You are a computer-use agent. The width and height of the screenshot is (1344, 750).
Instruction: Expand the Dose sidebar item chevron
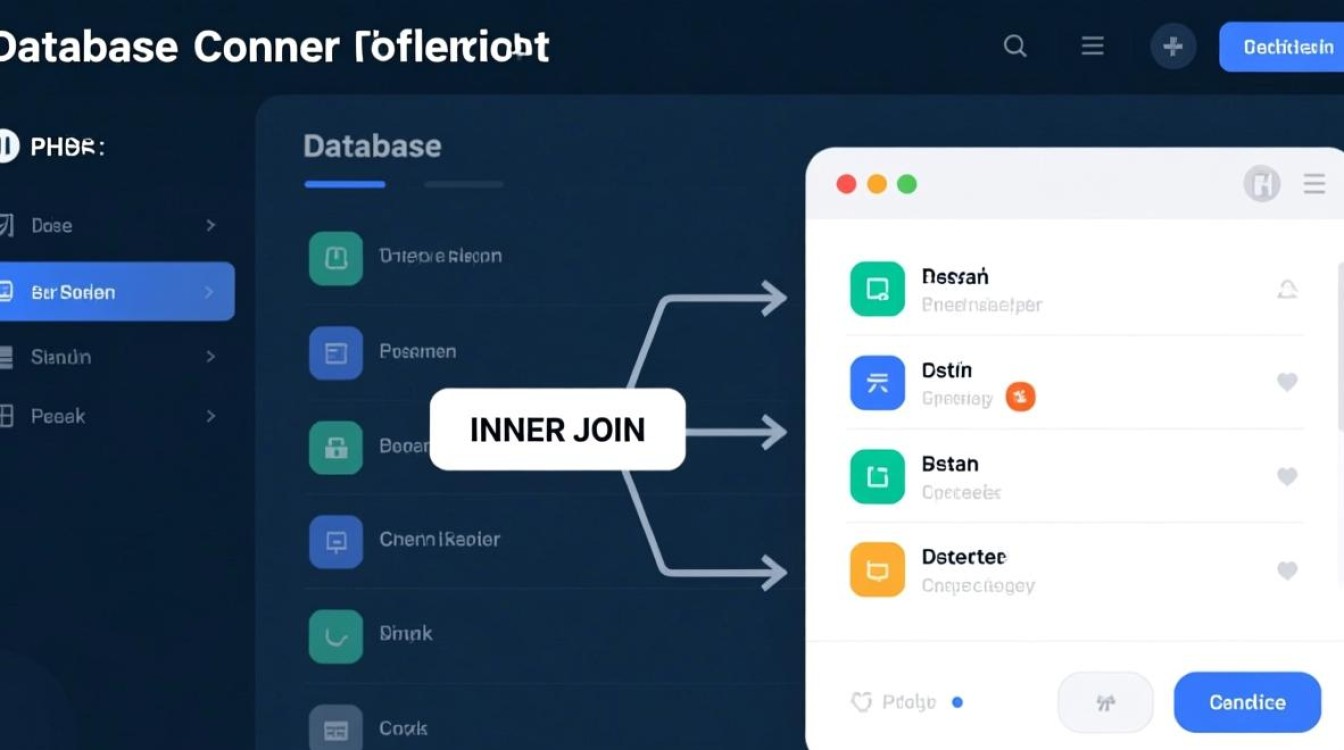pos(210,226)
